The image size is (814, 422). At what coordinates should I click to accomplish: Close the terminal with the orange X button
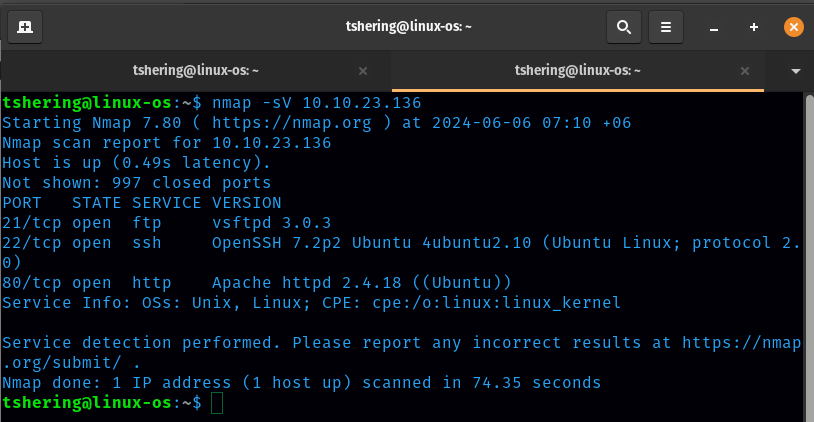pos(793,27)
